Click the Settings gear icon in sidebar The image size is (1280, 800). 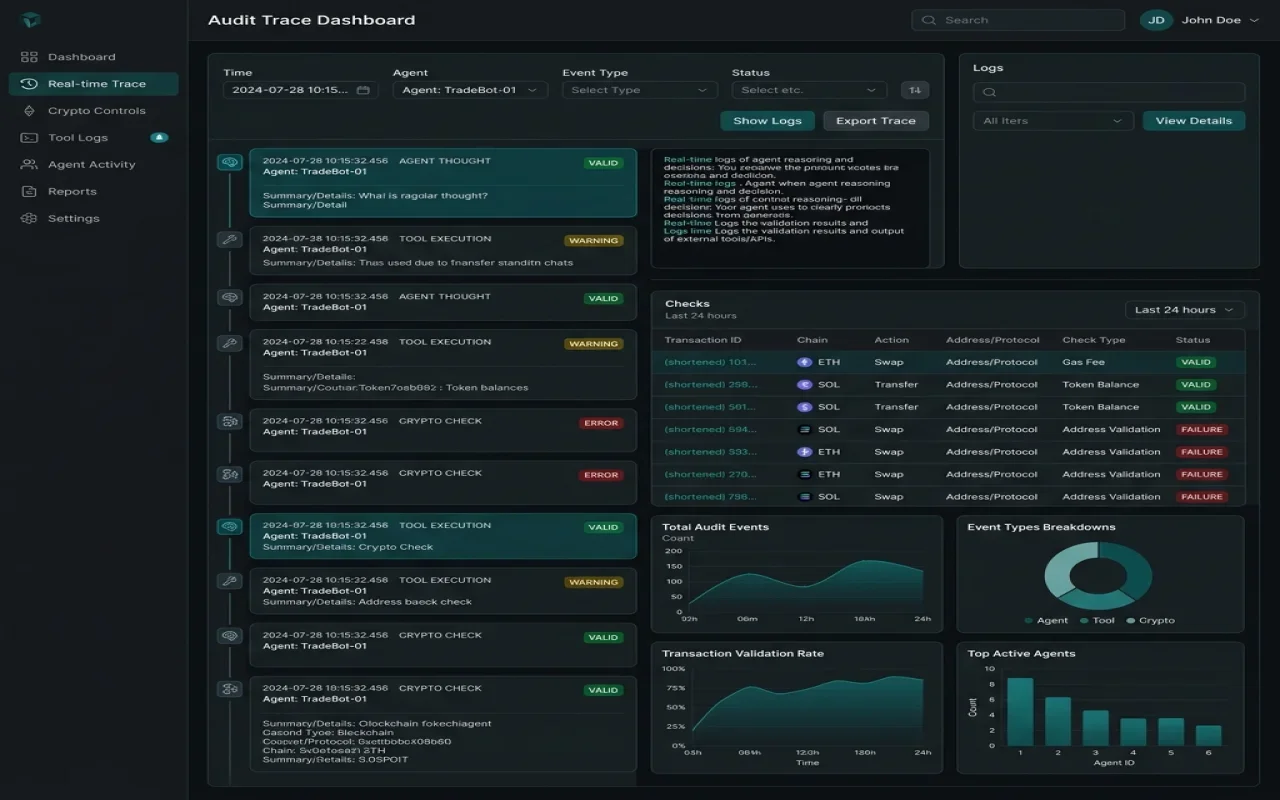29,219
